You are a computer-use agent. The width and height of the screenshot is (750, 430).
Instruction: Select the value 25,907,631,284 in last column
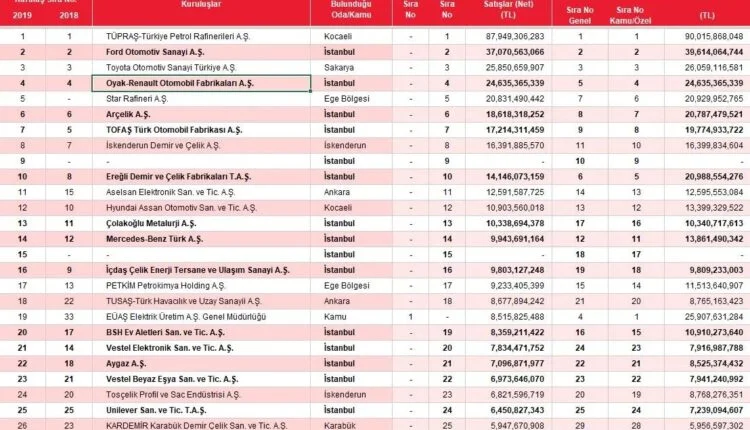pyautogui.click(x=714, y=317)
